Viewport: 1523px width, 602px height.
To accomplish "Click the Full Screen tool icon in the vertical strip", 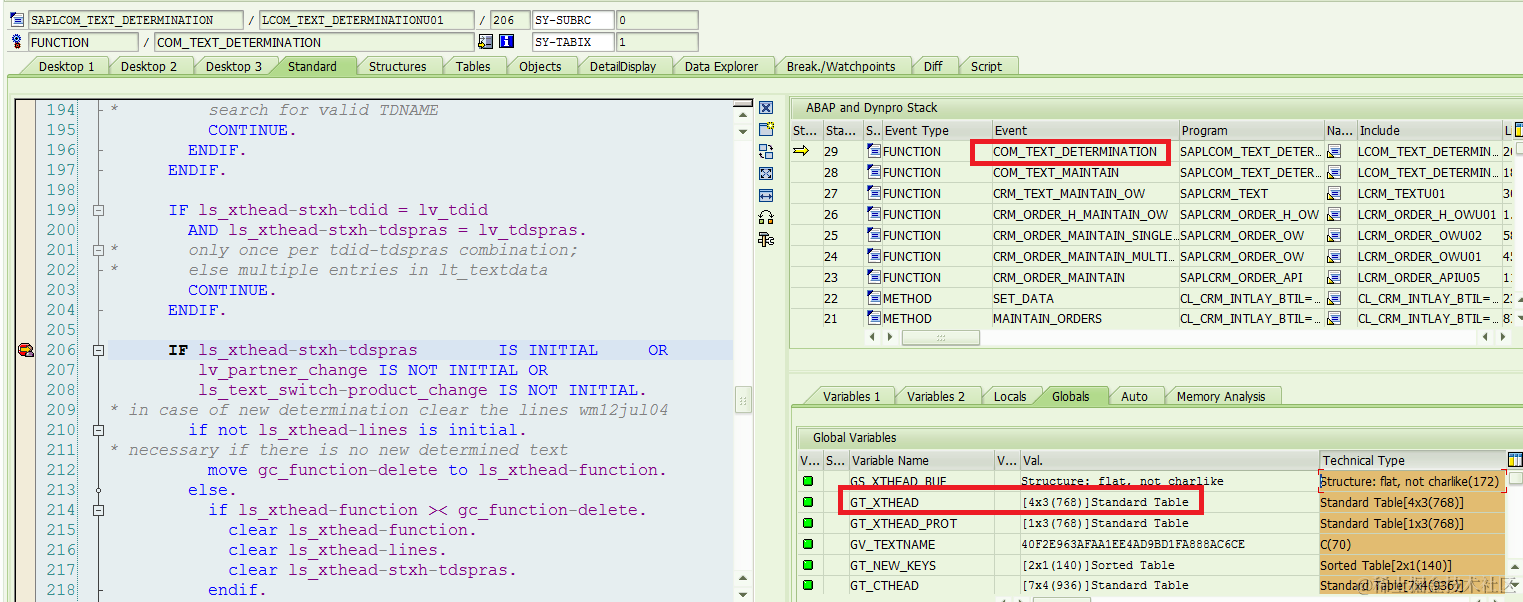I will 766,174.
